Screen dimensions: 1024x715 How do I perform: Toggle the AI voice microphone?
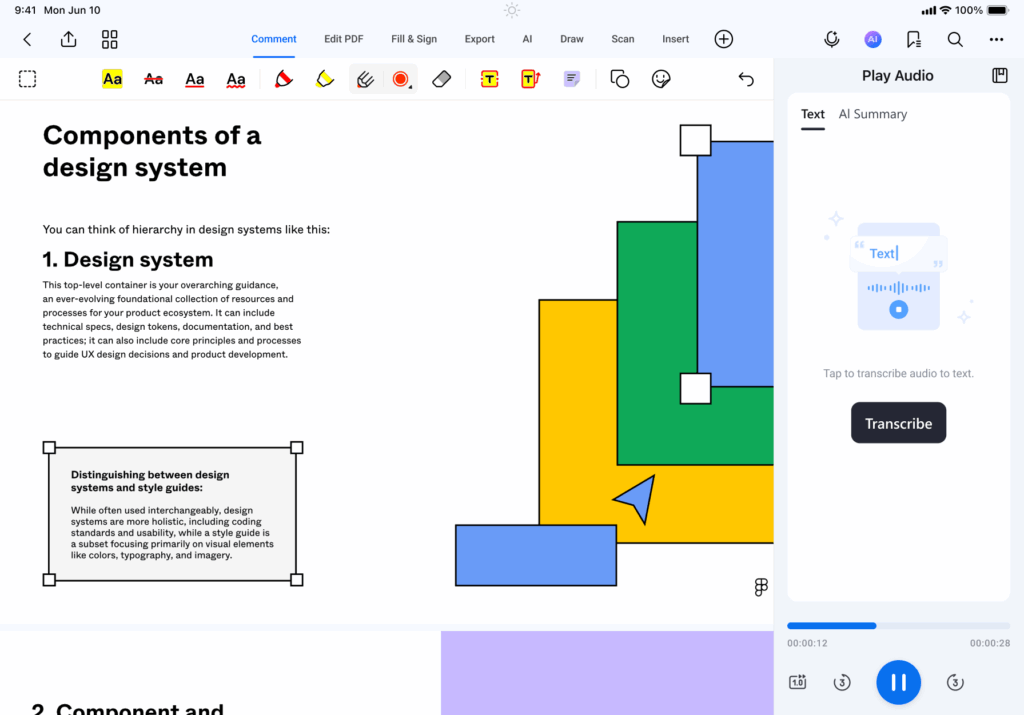tap(831, 39)
